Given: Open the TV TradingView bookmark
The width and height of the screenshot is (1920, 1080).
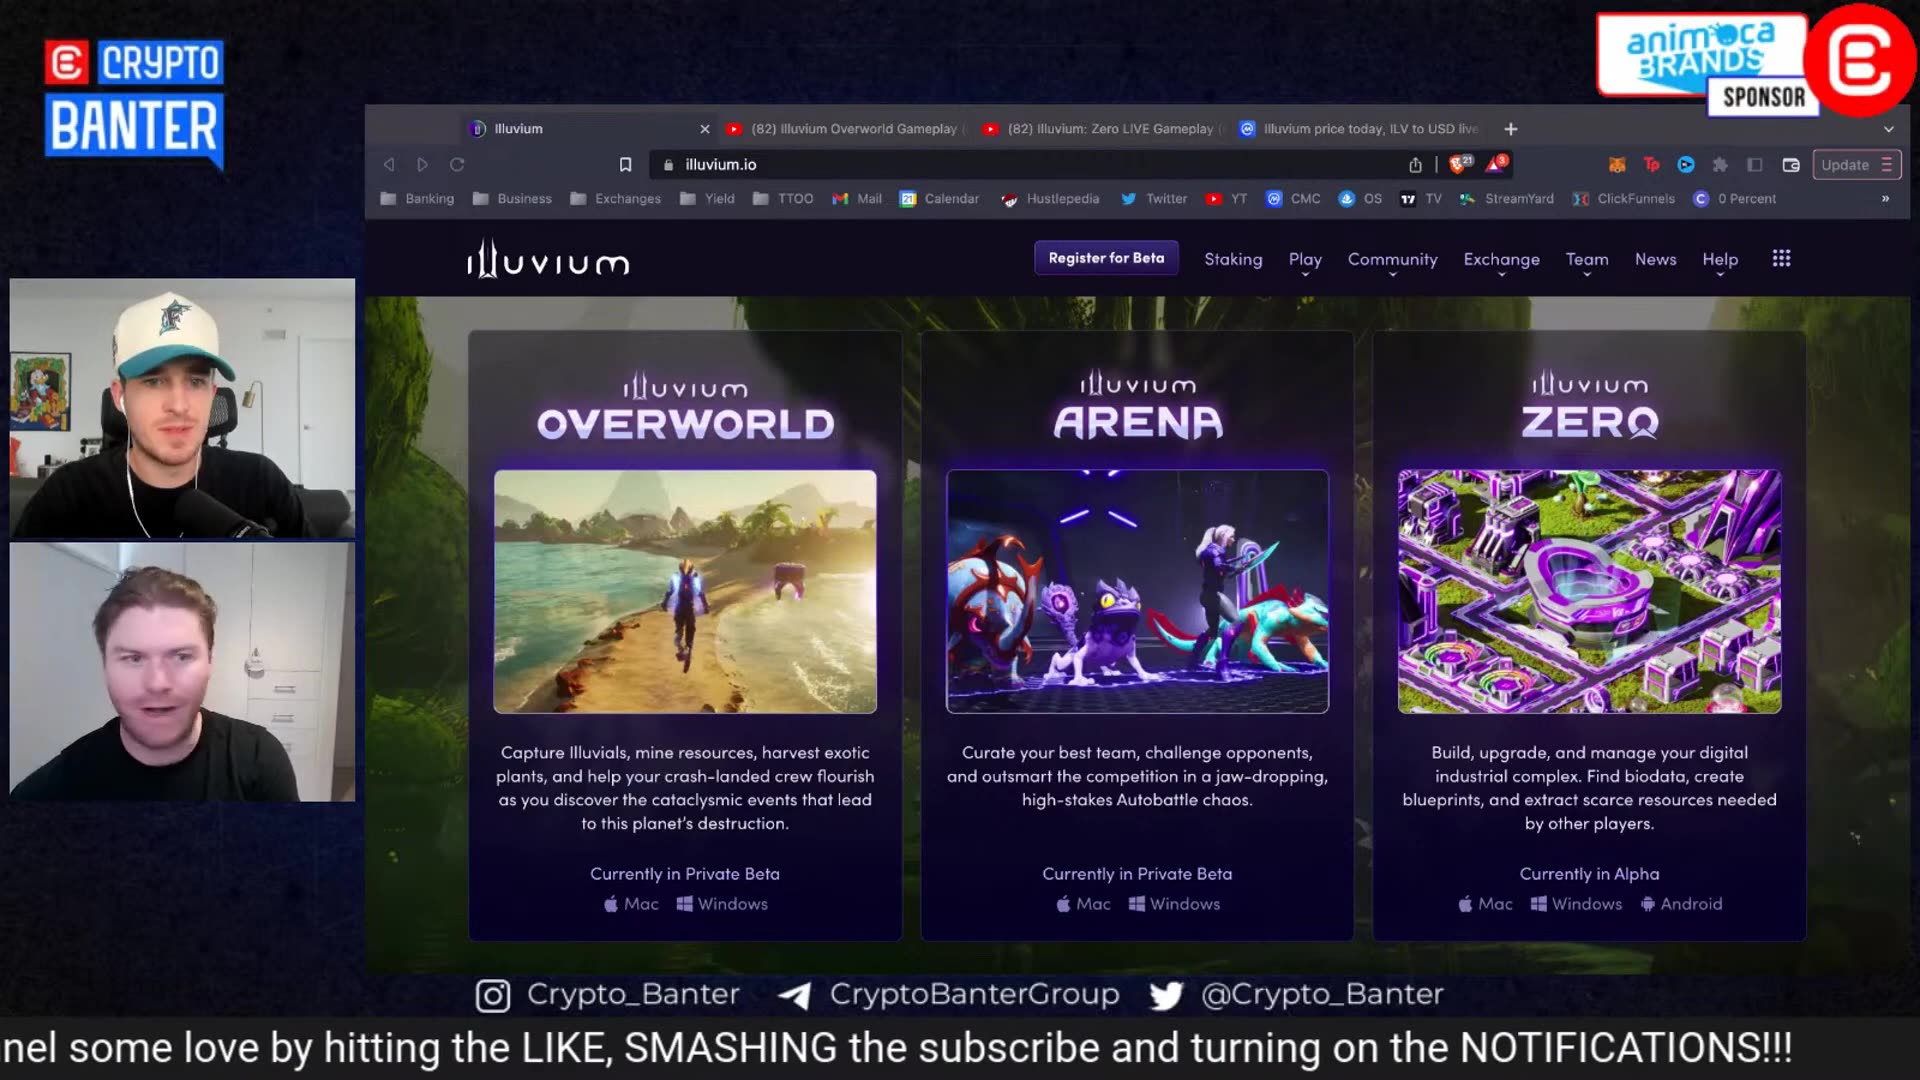Looking at the screenshot, I should 1420,199.
